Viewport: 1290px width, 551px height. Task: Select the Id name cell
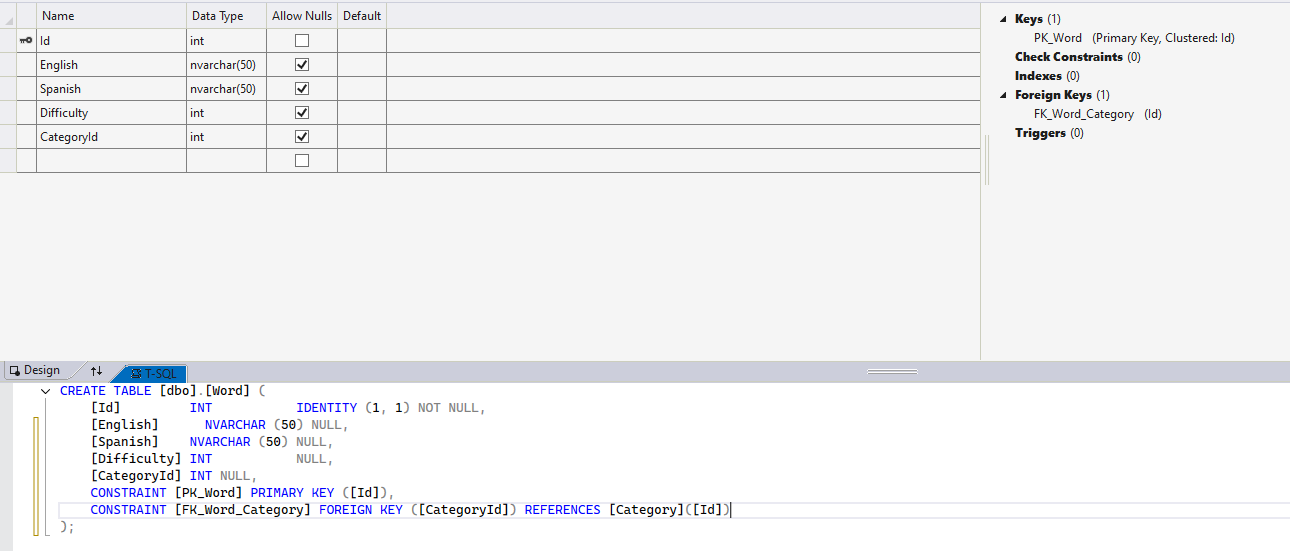111,41
